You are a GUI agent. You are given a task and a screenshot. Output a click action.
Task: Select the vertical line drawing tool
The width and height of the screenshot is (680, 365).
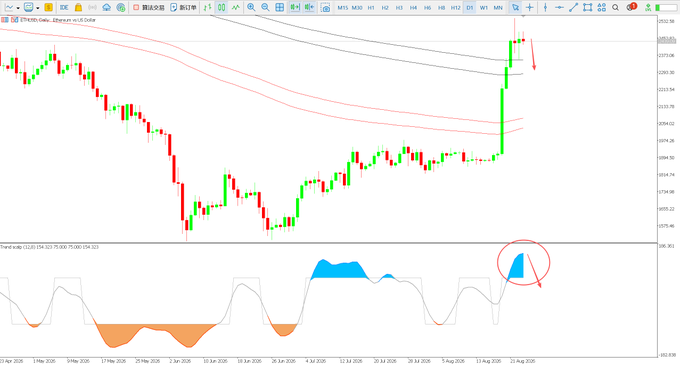click(546, 7)
